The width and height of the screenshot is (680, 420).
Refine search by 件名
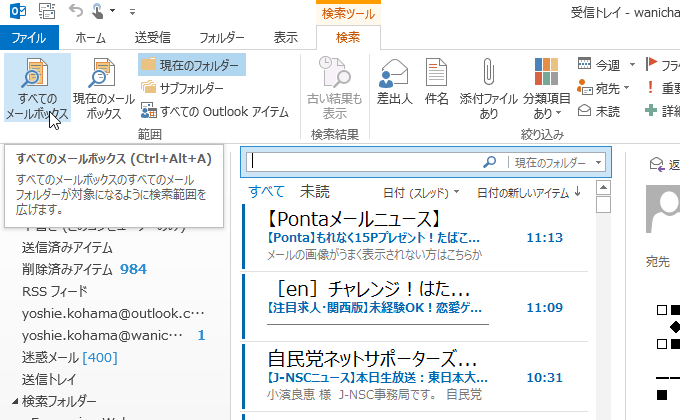coord(436,82)
